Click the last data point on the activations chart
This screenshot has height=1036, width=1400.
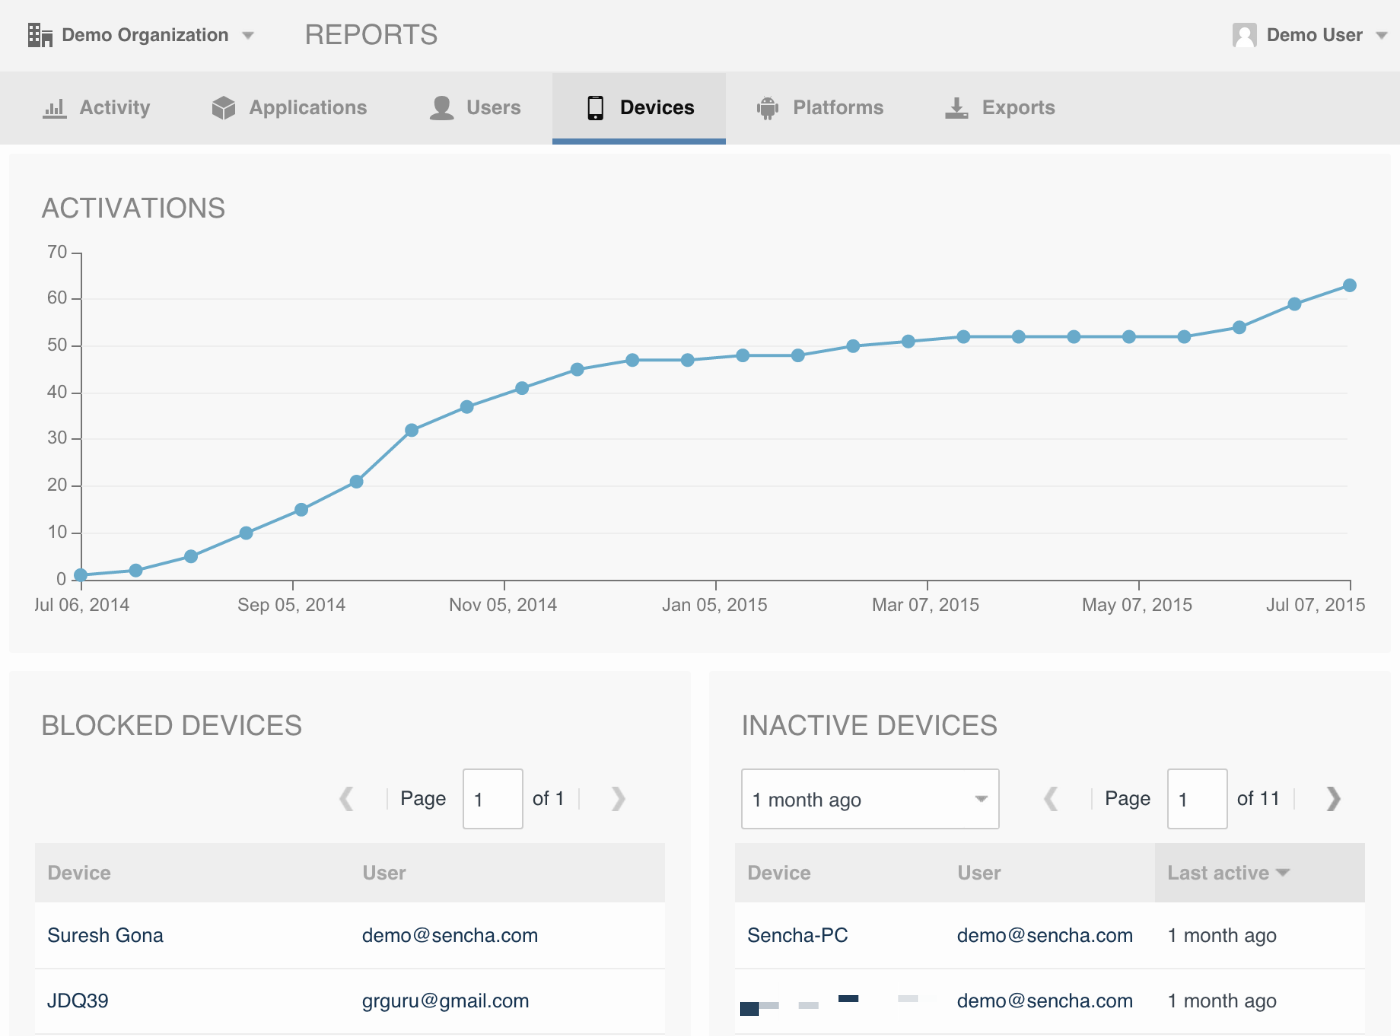click(1349, 286)
